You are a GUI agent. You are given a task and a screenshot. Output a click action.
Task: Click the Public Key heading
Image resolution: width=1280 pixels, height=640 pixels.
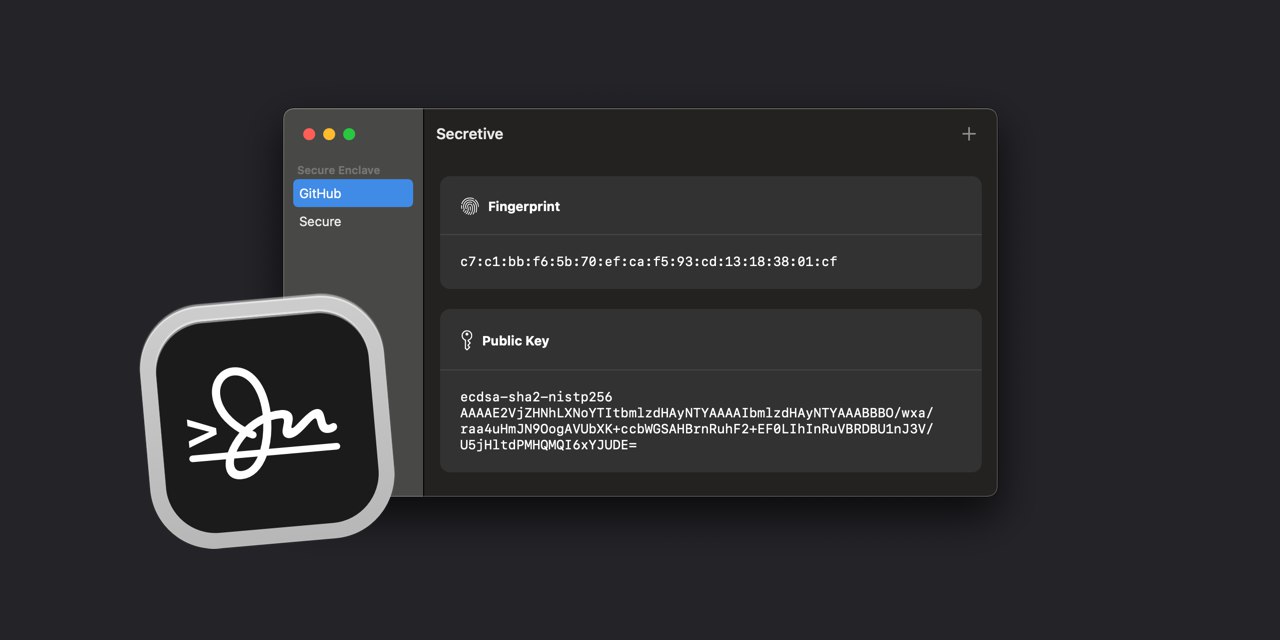click(x=515, y=341)
